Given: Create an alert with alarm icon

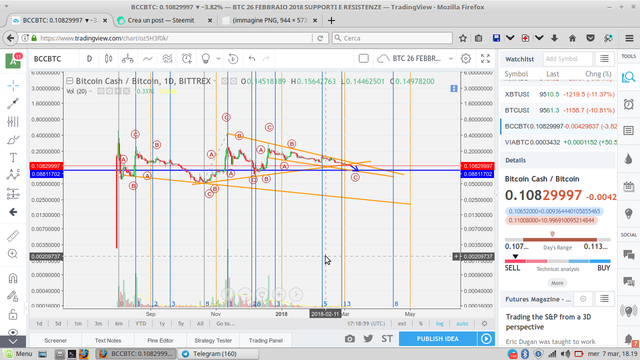Looking at the screenshot, I should (187, 59).
